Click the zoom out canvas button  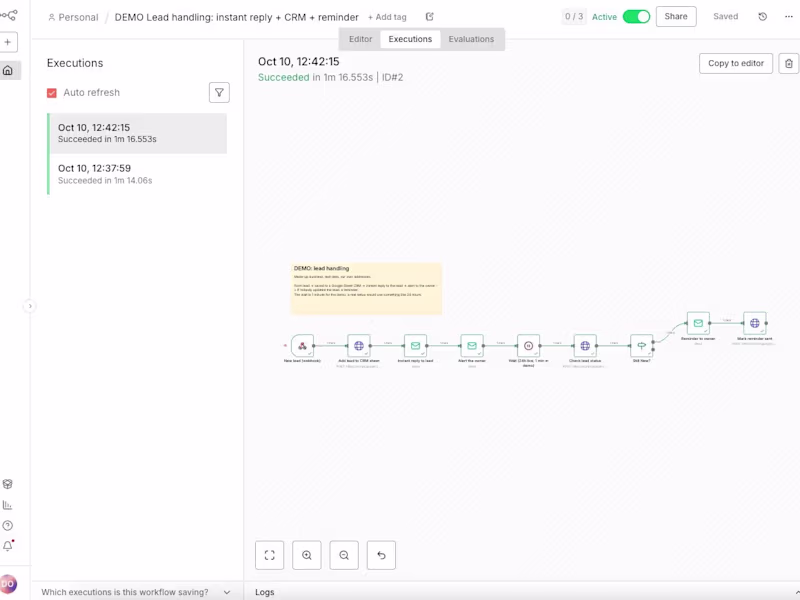344,555
